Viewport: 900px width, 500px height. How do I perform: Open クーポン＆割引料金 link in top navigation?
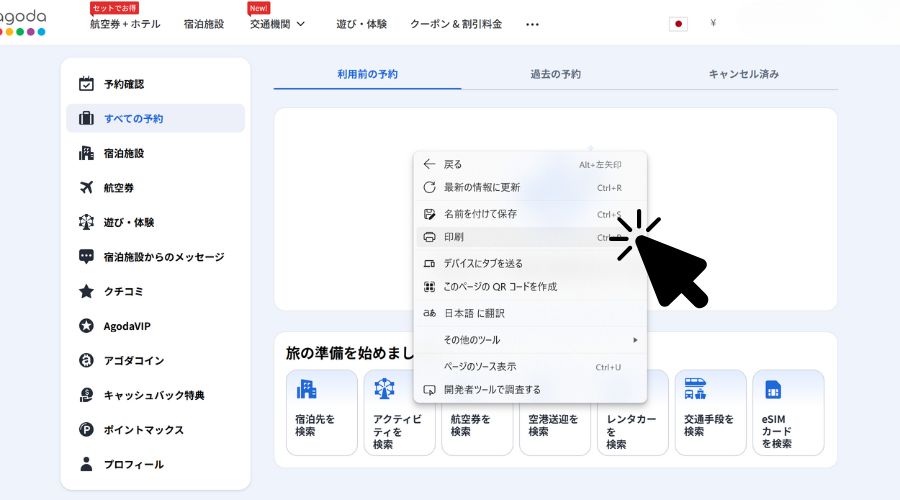pos(456,24)
